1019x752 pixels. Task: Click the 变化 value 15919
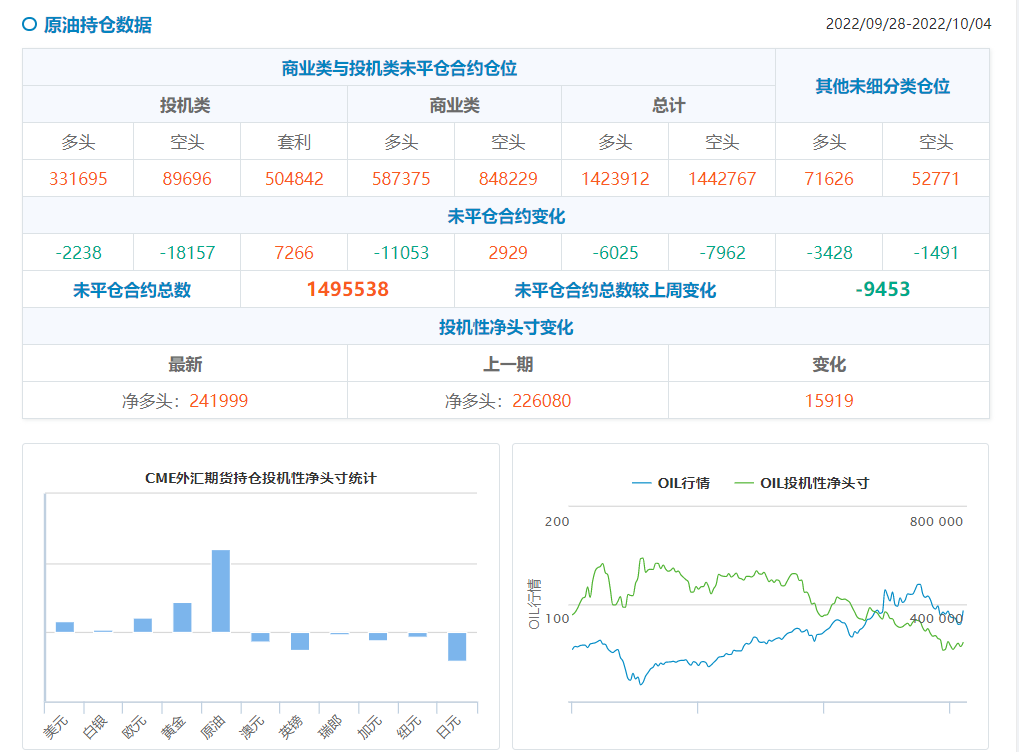pyautogui.click(x=829, y=401)
